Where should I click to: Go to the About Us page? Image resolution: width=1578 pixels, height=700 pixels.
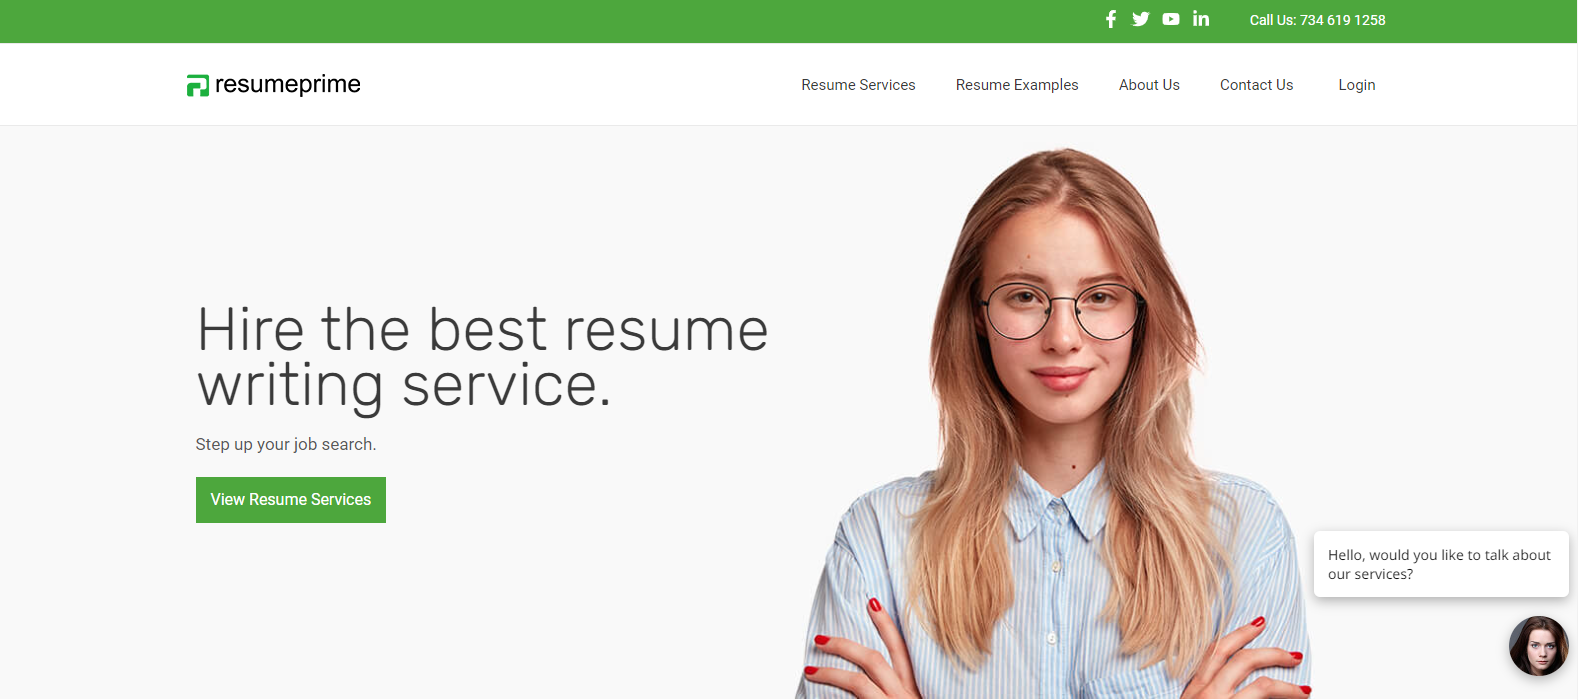pos(1149,85)
